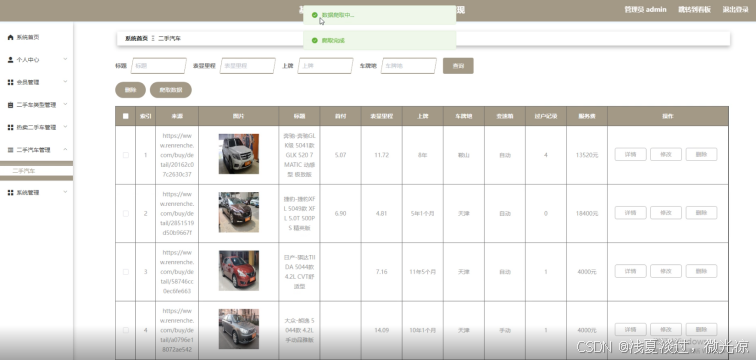Expand the 个人中心 menu chevron
The image size is (756, 361).
pyautogui.click(x=66, y=59)
